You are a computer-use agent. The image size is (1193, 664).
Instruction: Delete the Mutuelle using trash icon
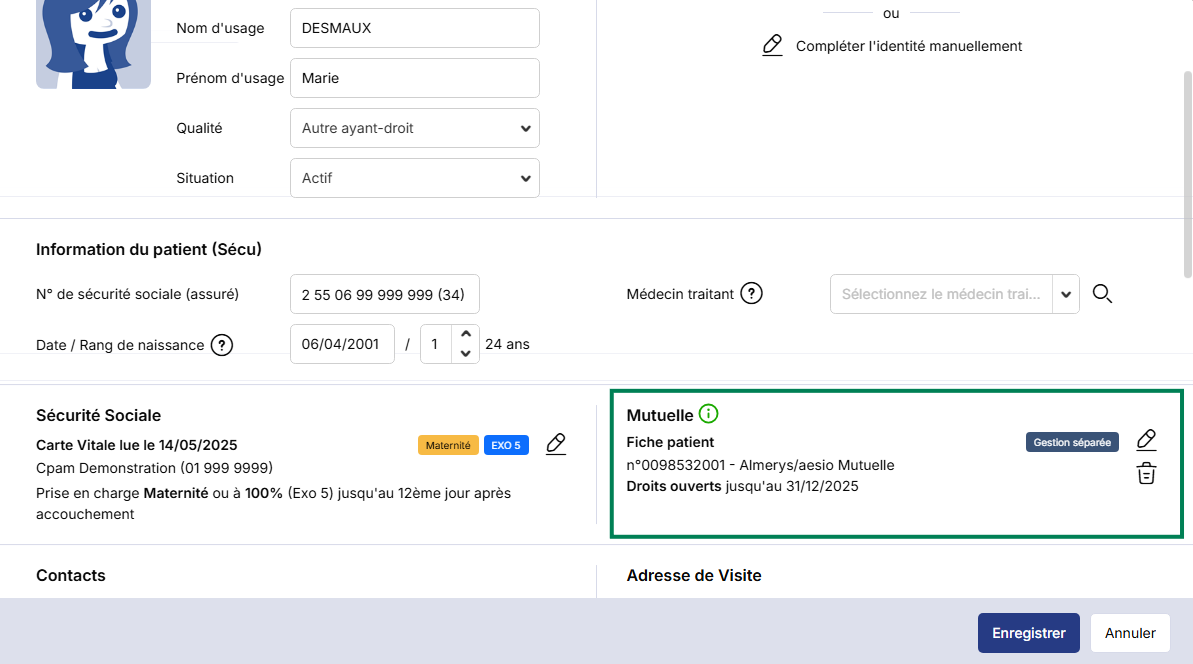click(x=1146, y=474)
